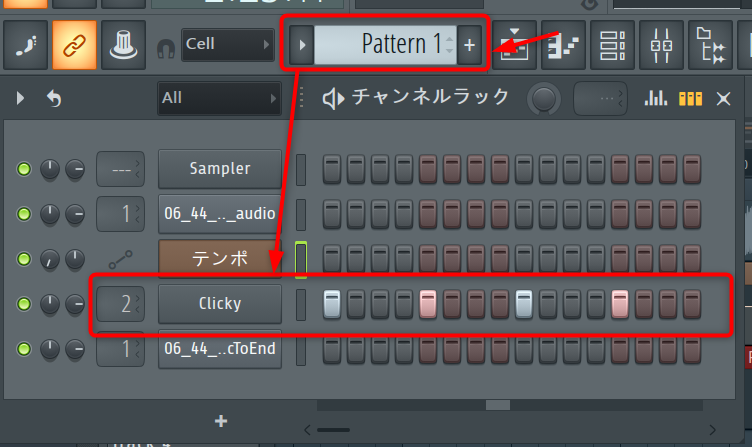
Task: Click the swing knob in the channel rack header
Action: [544, 98]
